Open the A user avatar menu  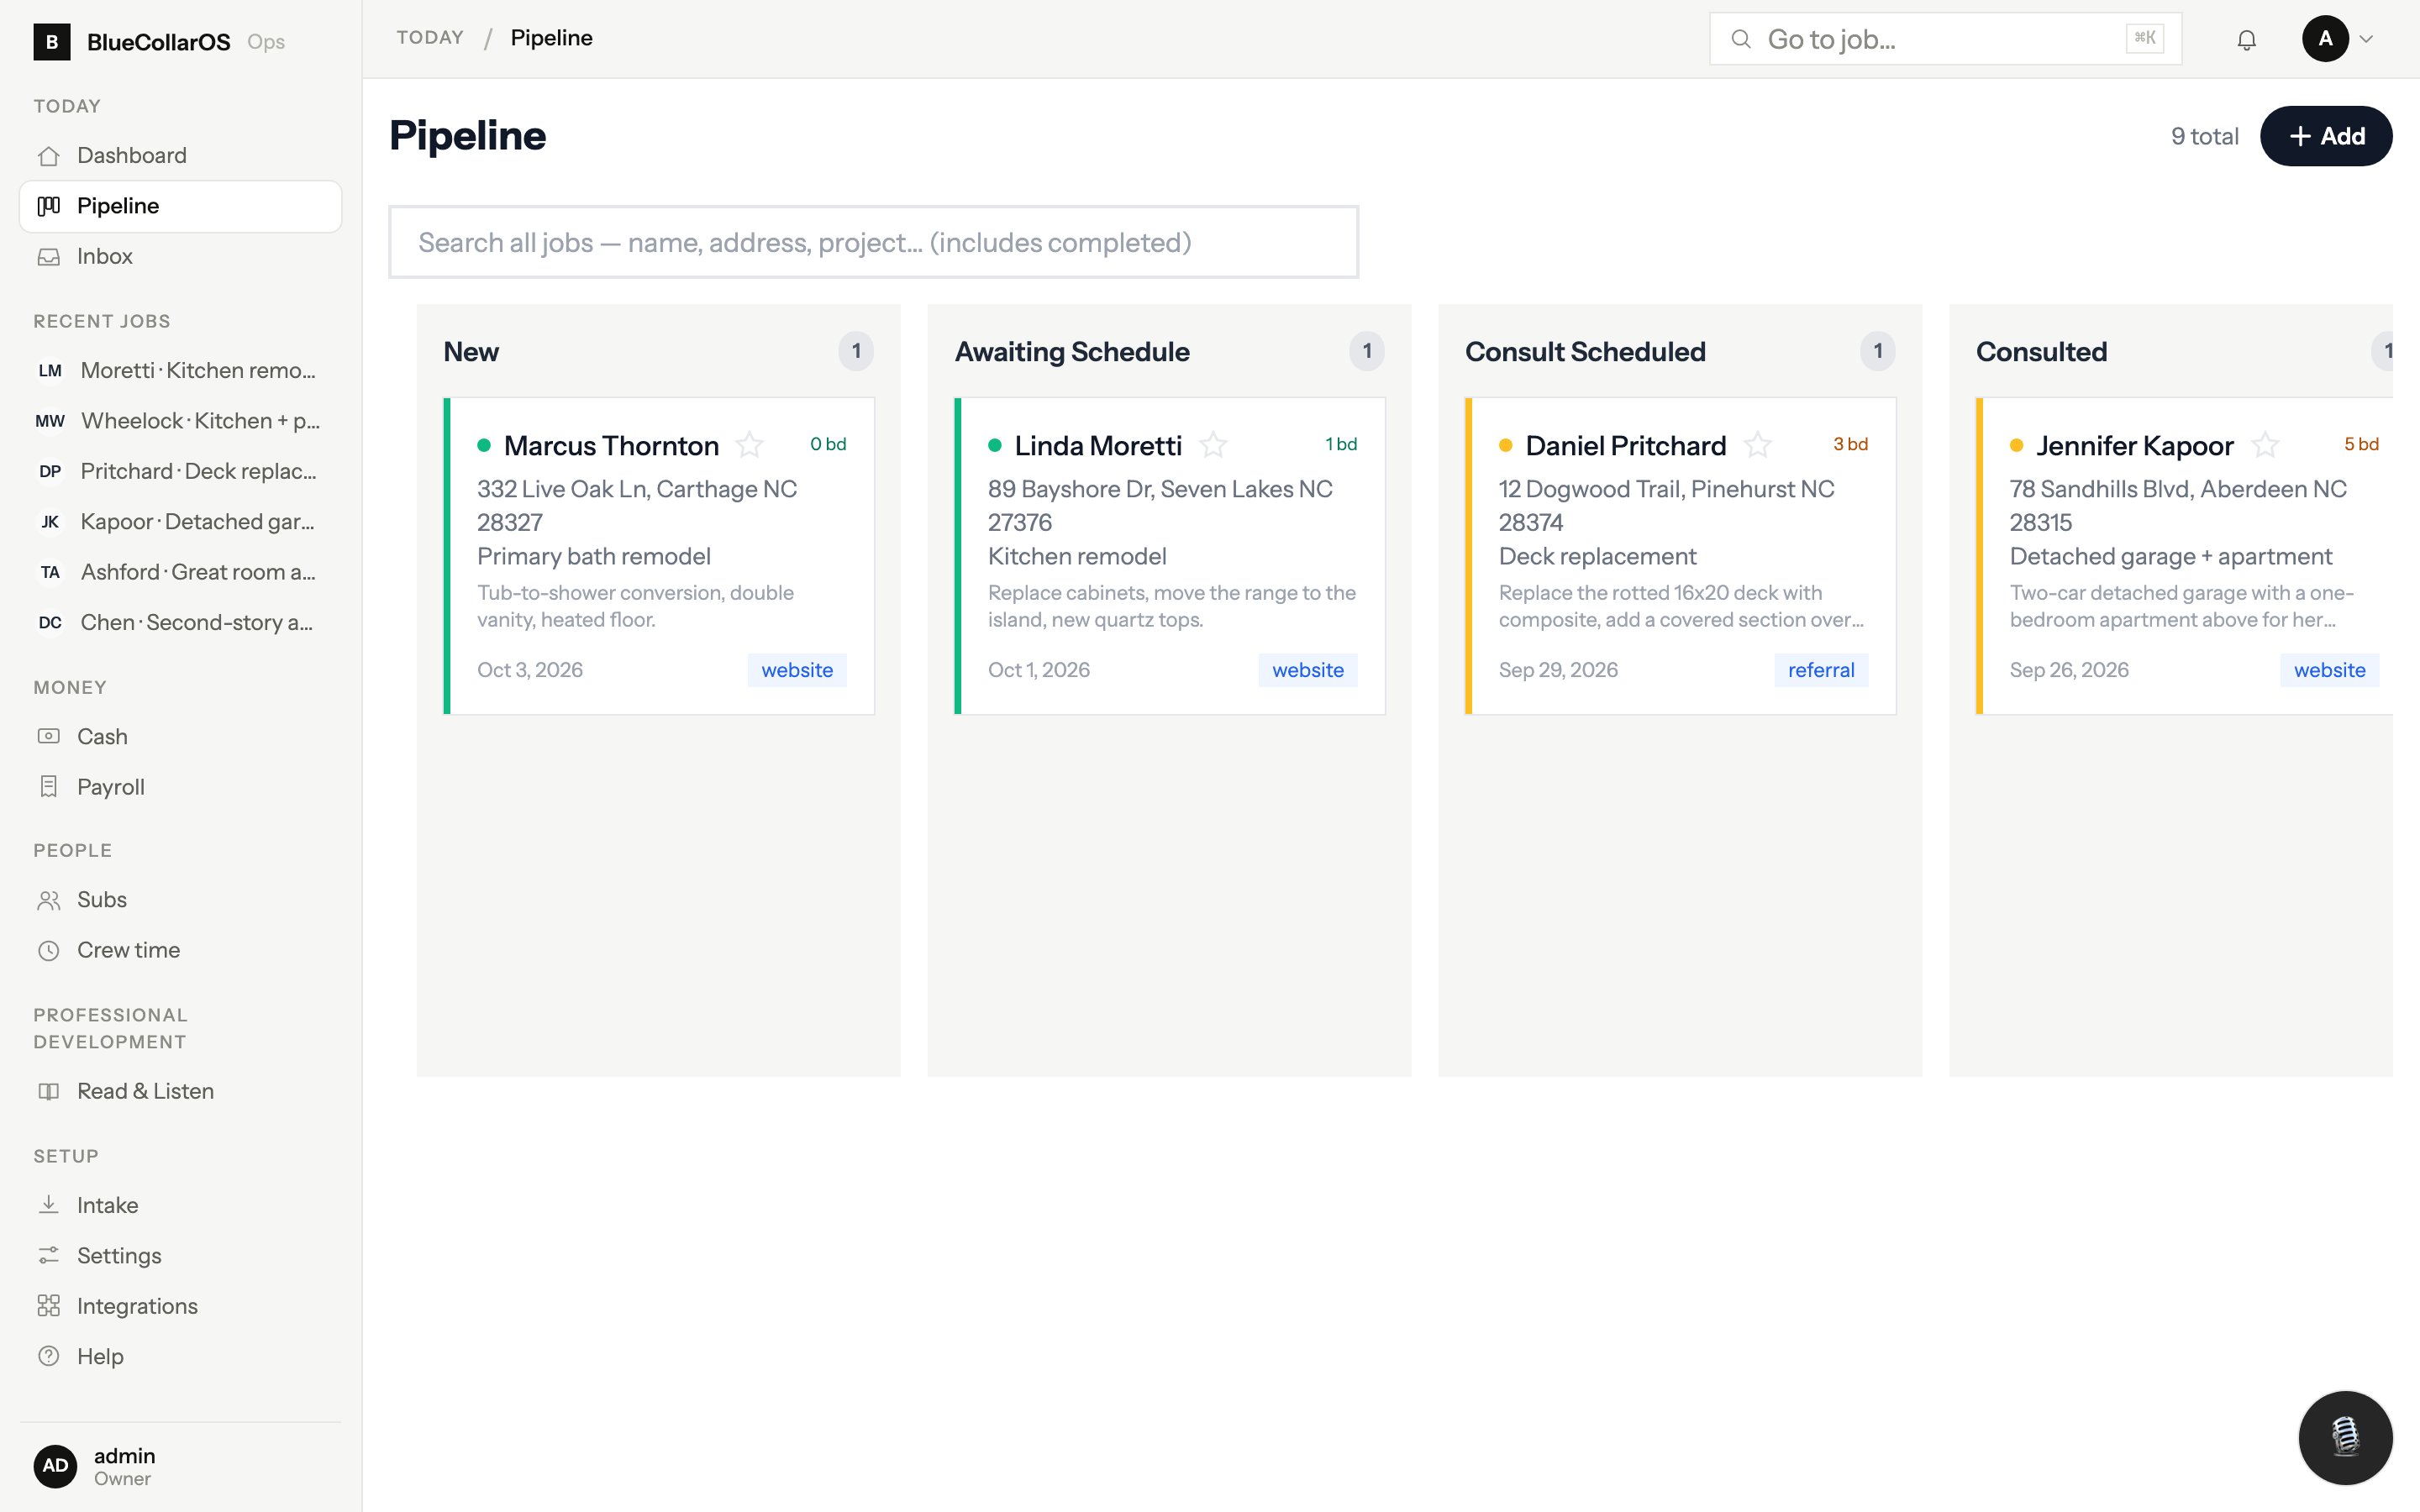(2324, 39)
